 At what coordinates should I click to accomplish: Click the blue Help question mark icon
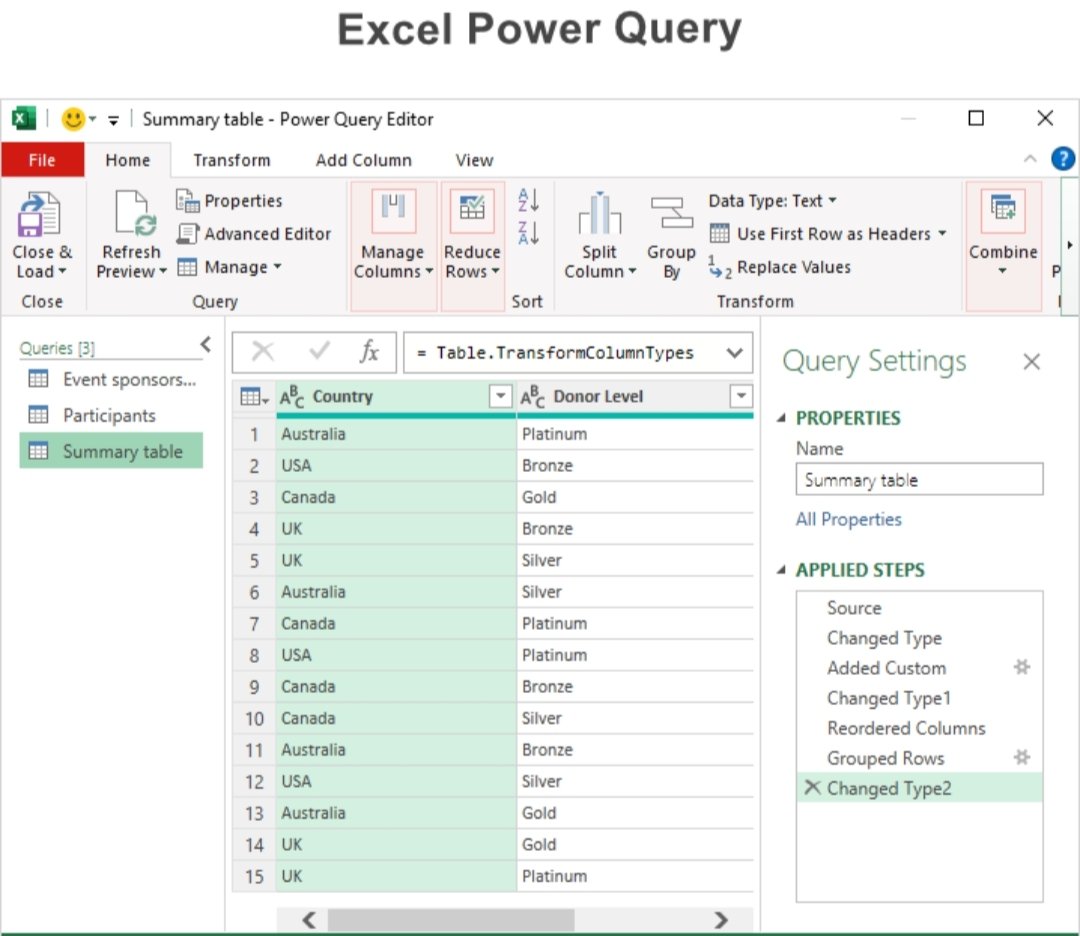coord(1063,159)
